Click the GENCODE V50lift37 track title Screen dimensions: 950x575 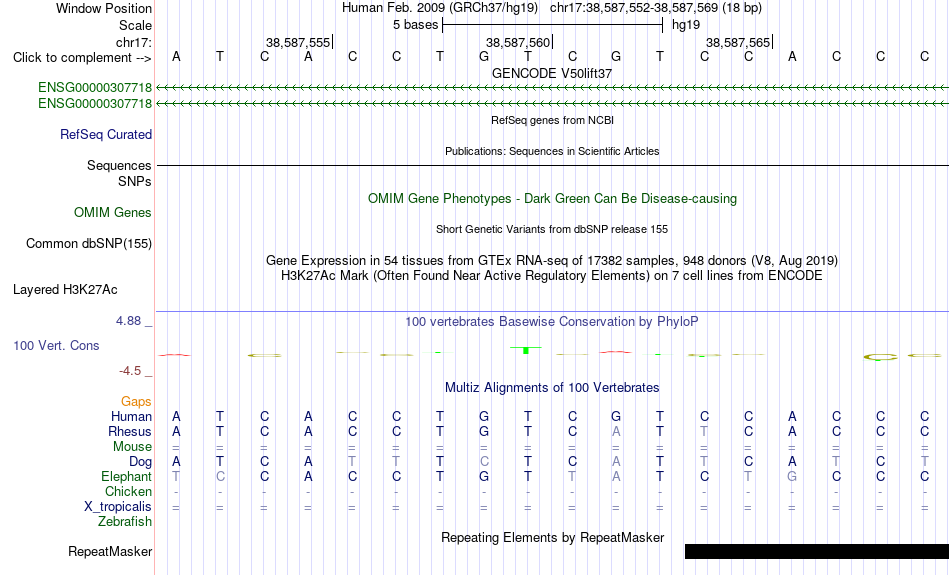click(x=552, y=73)
